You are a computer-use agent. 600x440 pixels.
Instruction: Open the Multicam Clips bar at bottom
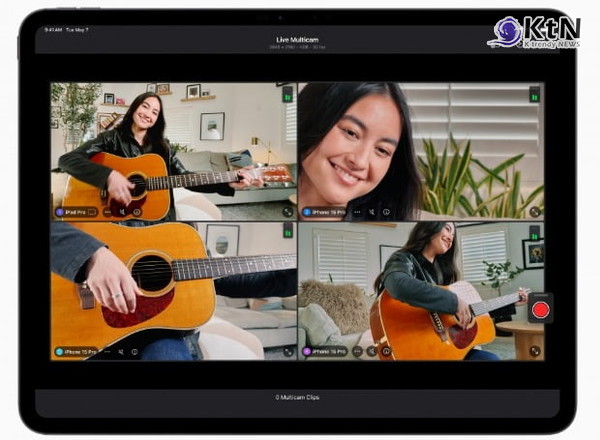[x=298, y=397]
